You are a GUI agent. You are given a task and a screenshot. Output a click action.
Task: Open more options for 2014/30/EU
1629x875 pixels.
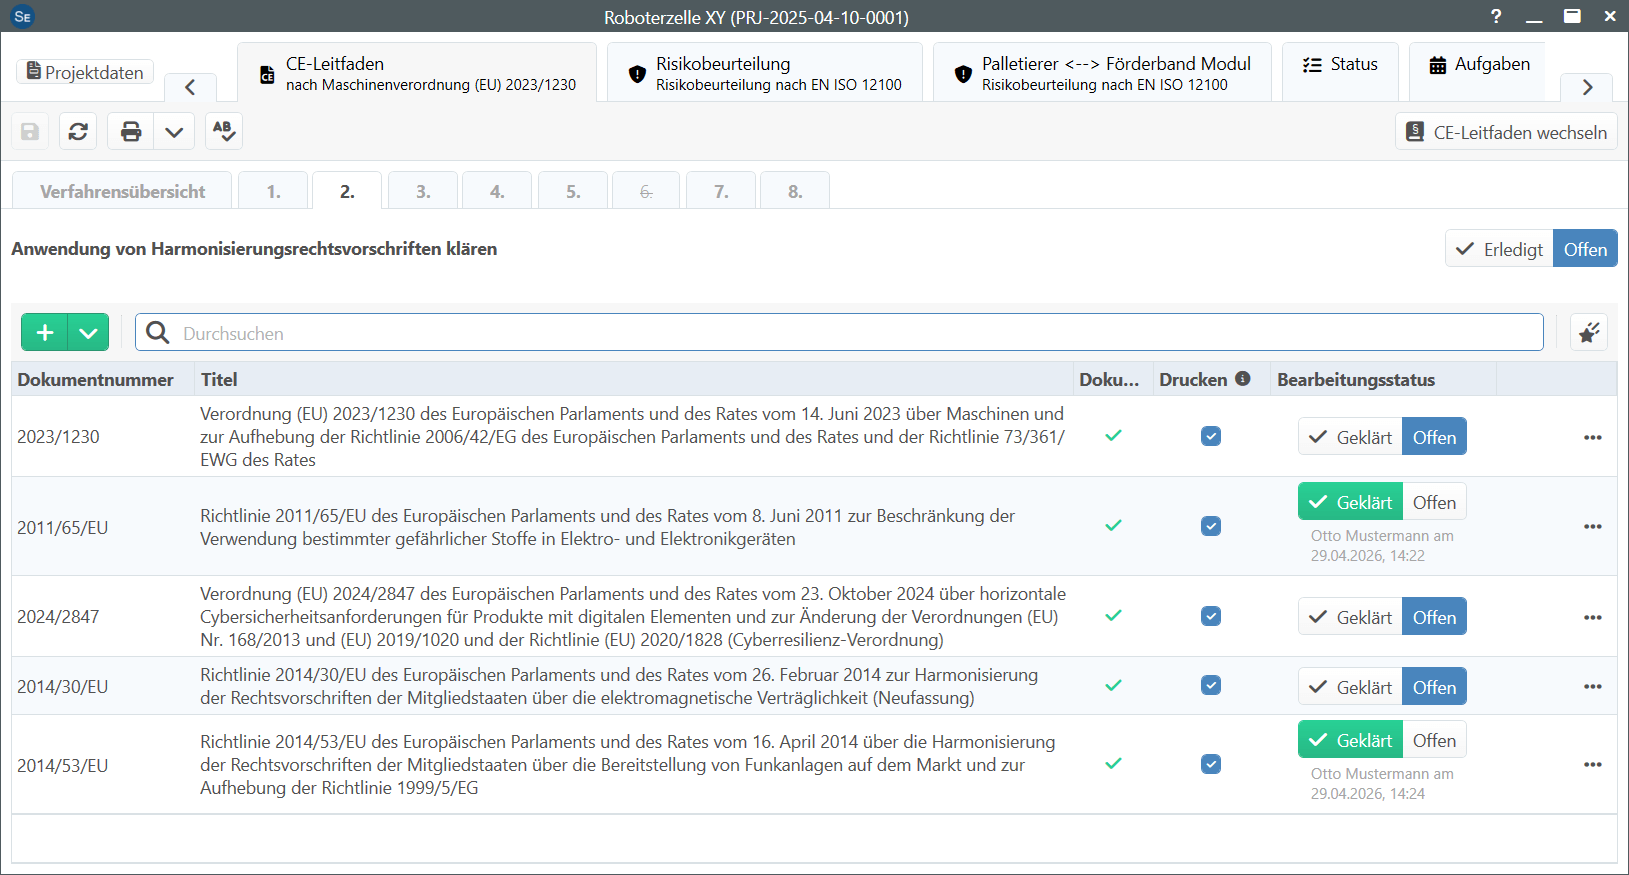tap(1593, 686)
